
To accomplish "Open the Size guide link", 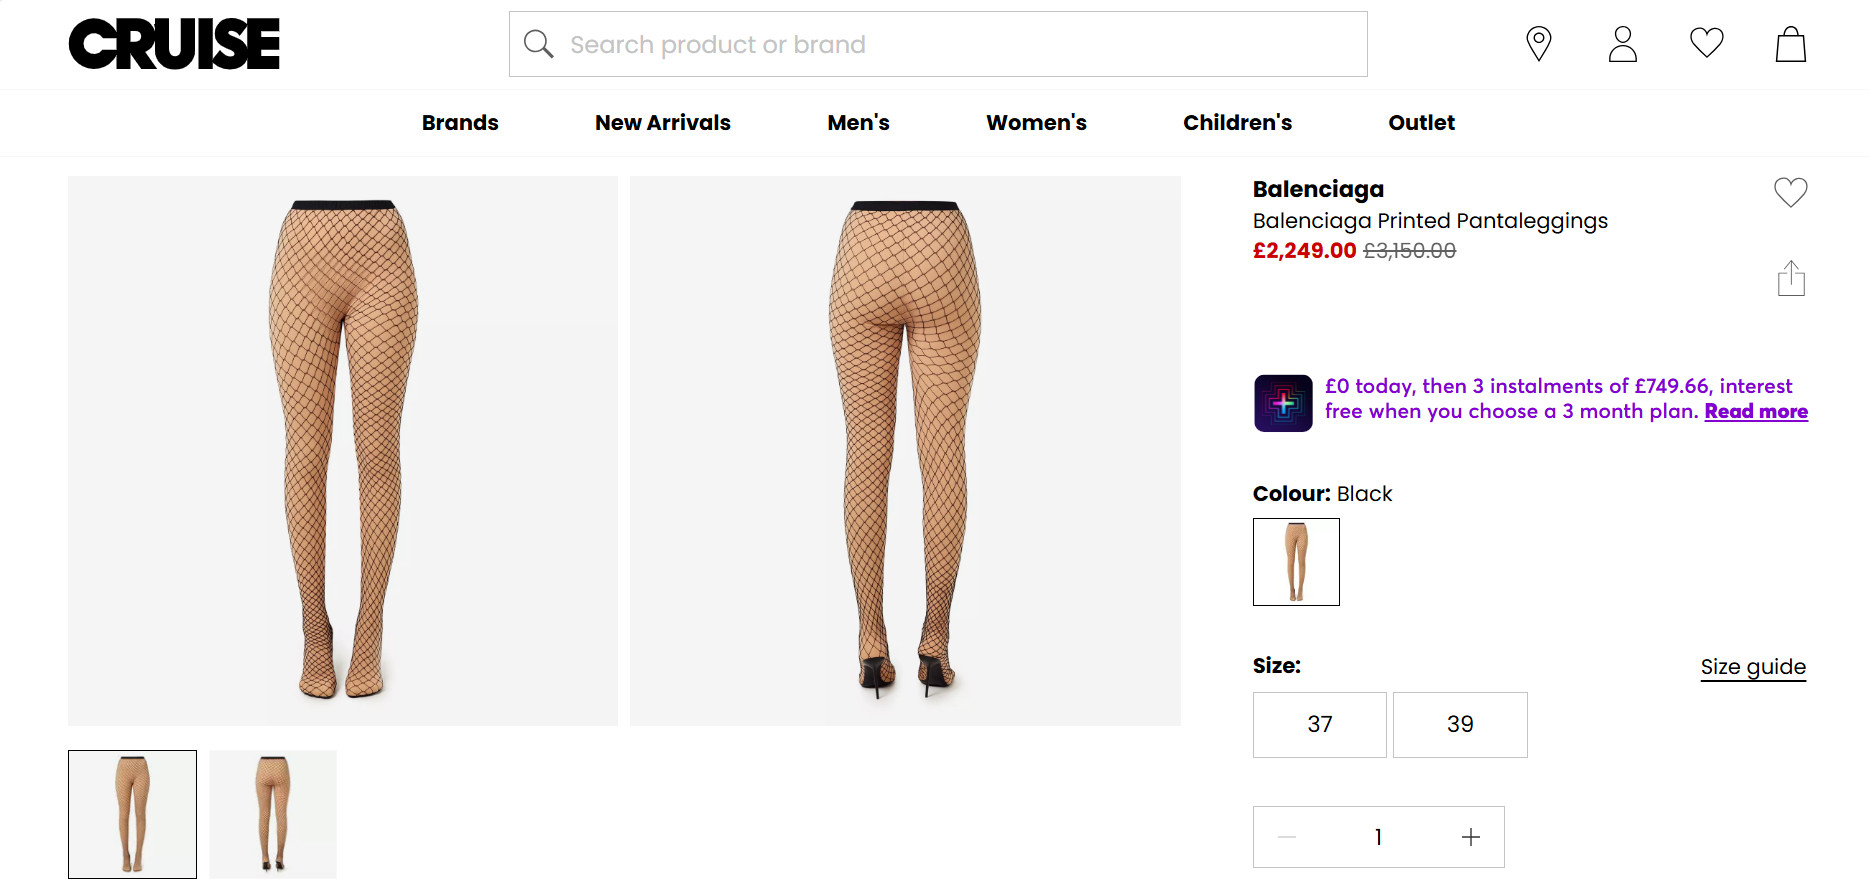I will (x=1752, y=667).
